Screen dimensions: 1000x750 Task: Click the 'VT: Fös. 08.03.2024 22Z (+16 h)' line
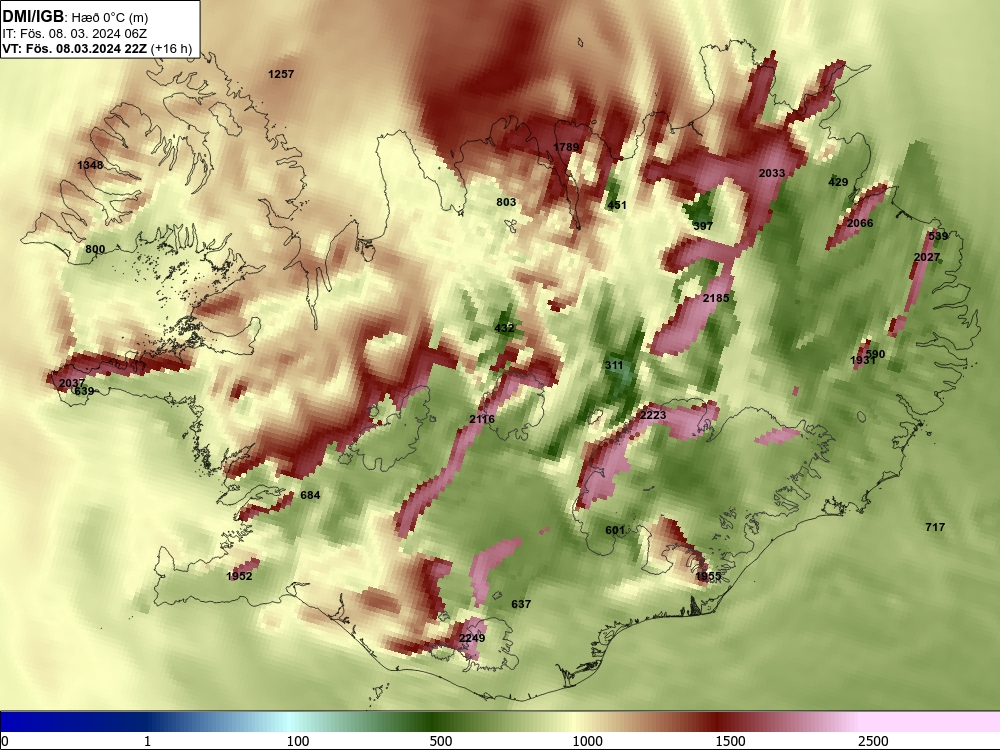[x=97, y=48]
